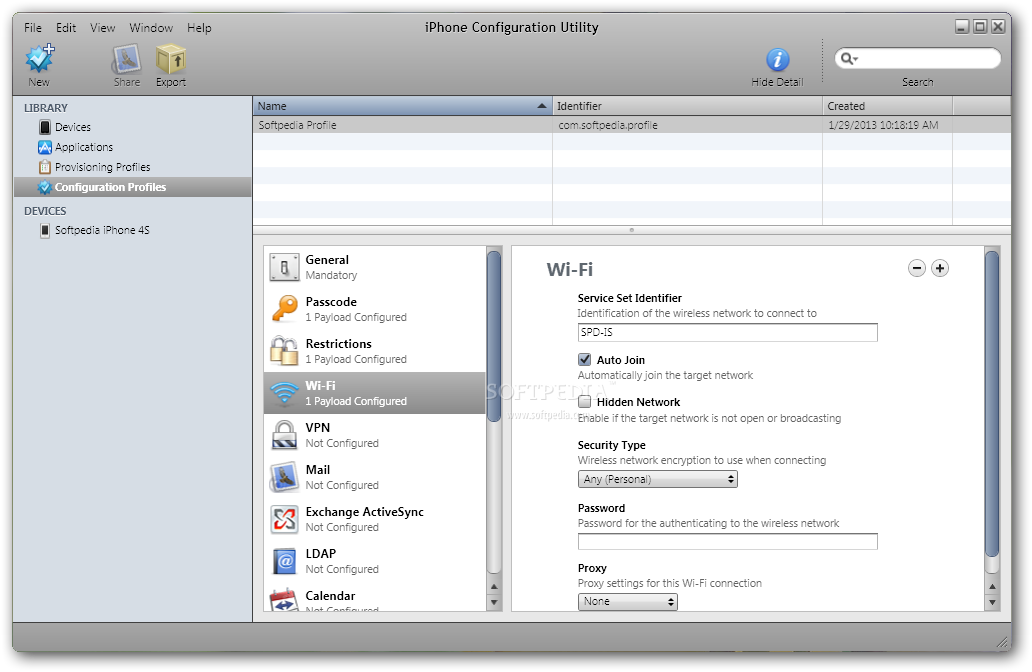
Task: Open the Mail payload section
Action: pyautogui.click(x=374, y=477)
